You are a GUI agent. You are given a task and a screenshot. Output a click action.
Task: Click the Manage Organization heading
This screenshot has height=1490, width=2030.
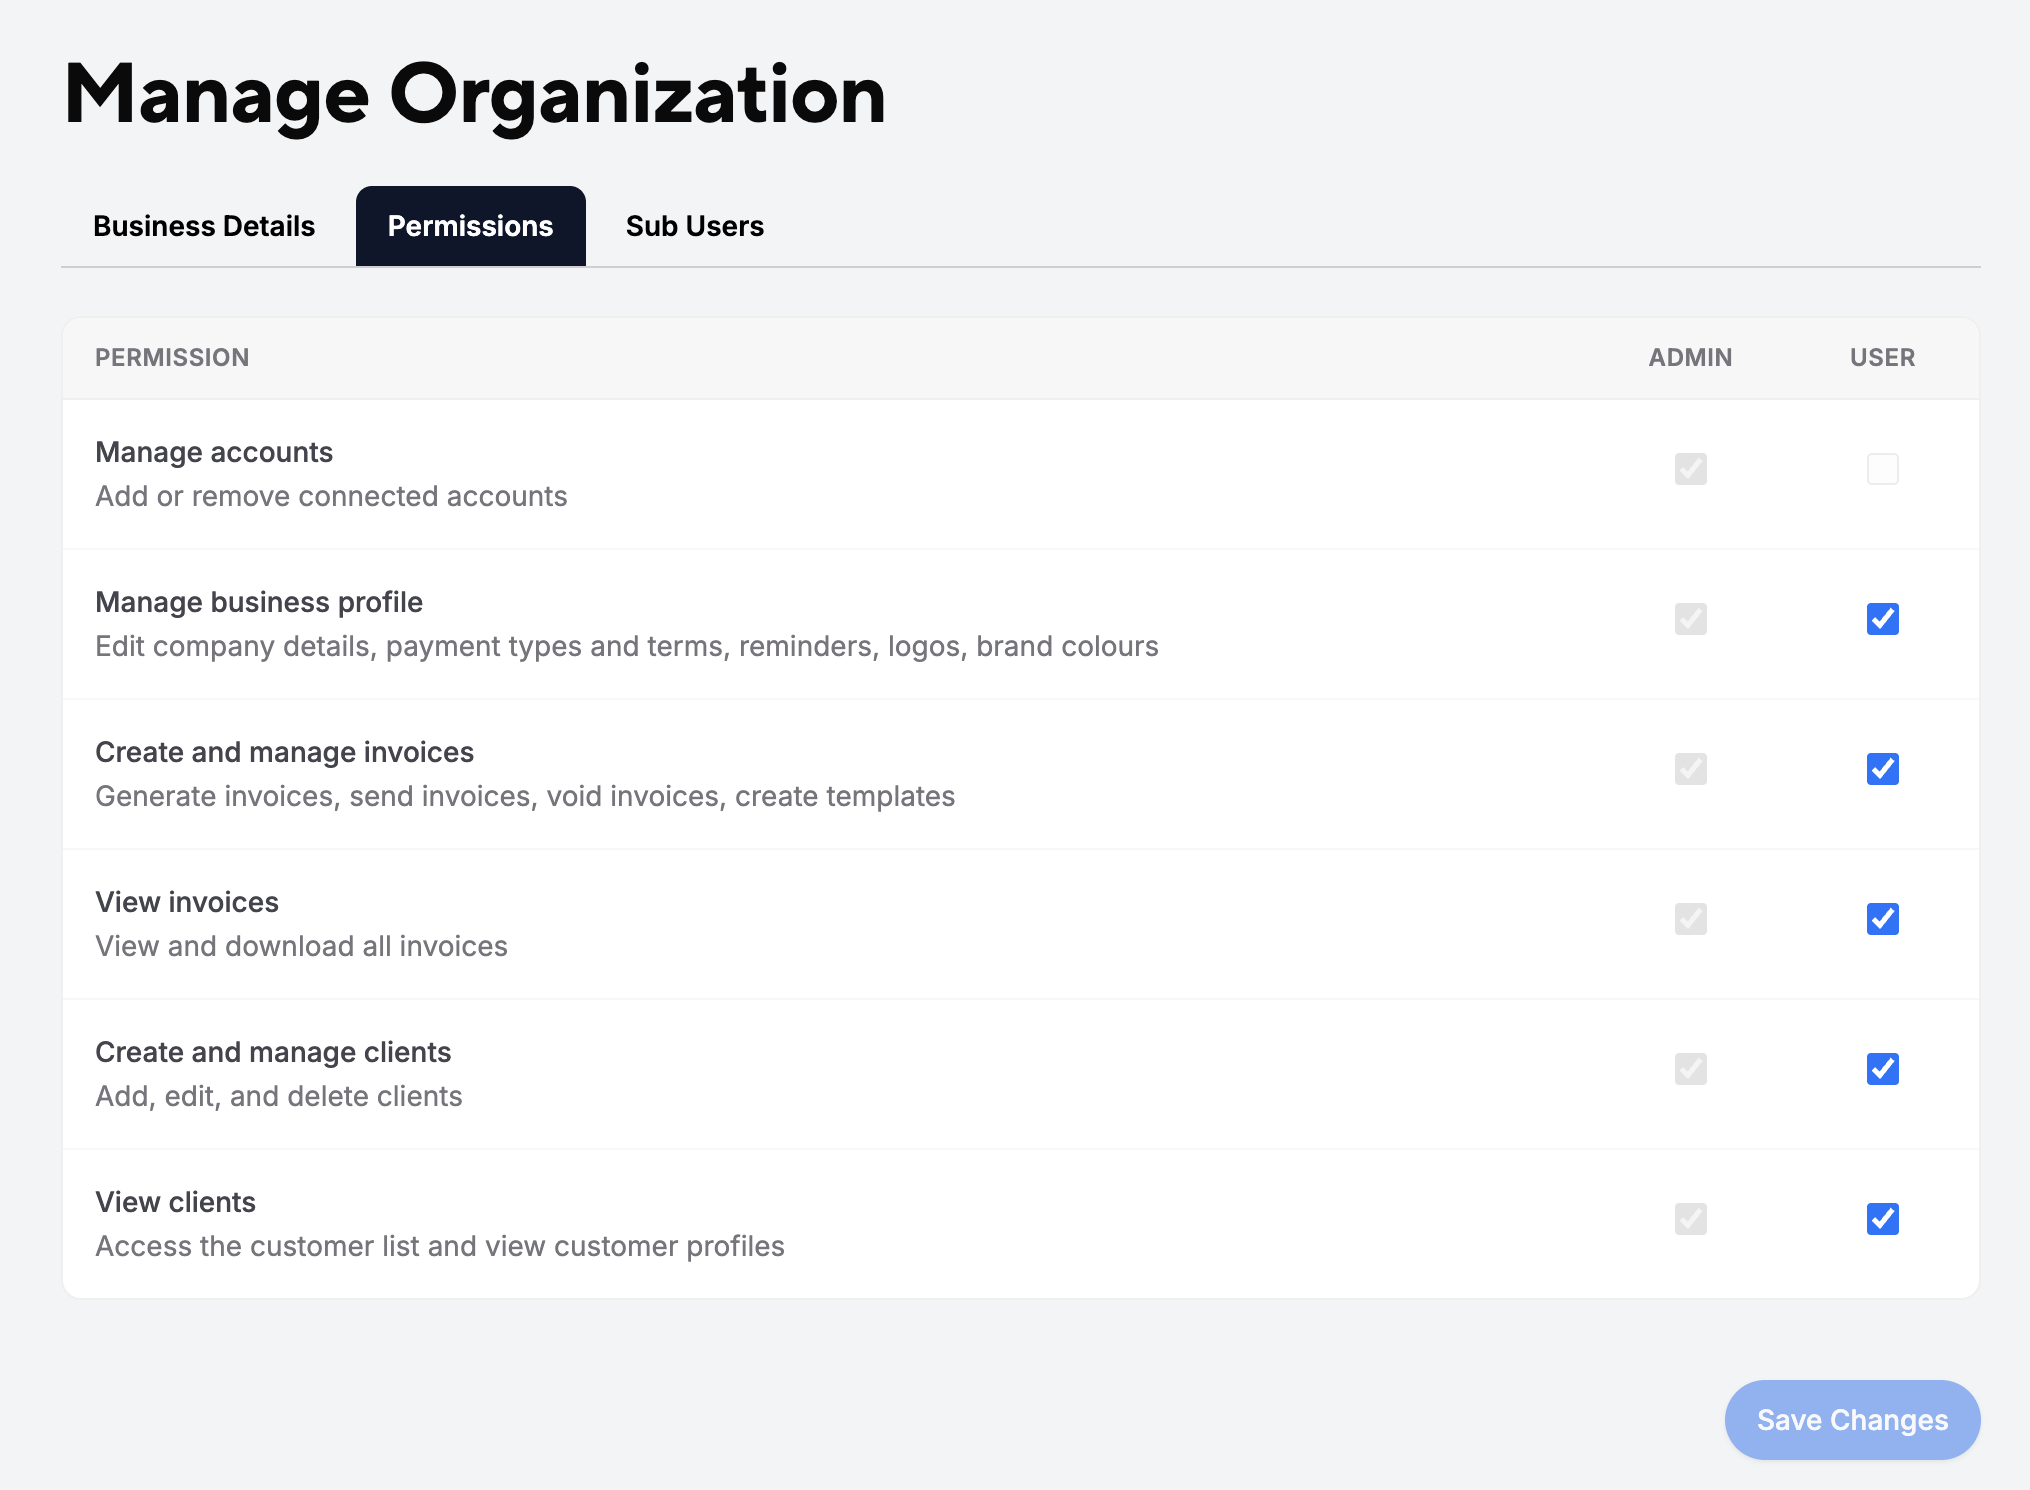pos(475,95)
